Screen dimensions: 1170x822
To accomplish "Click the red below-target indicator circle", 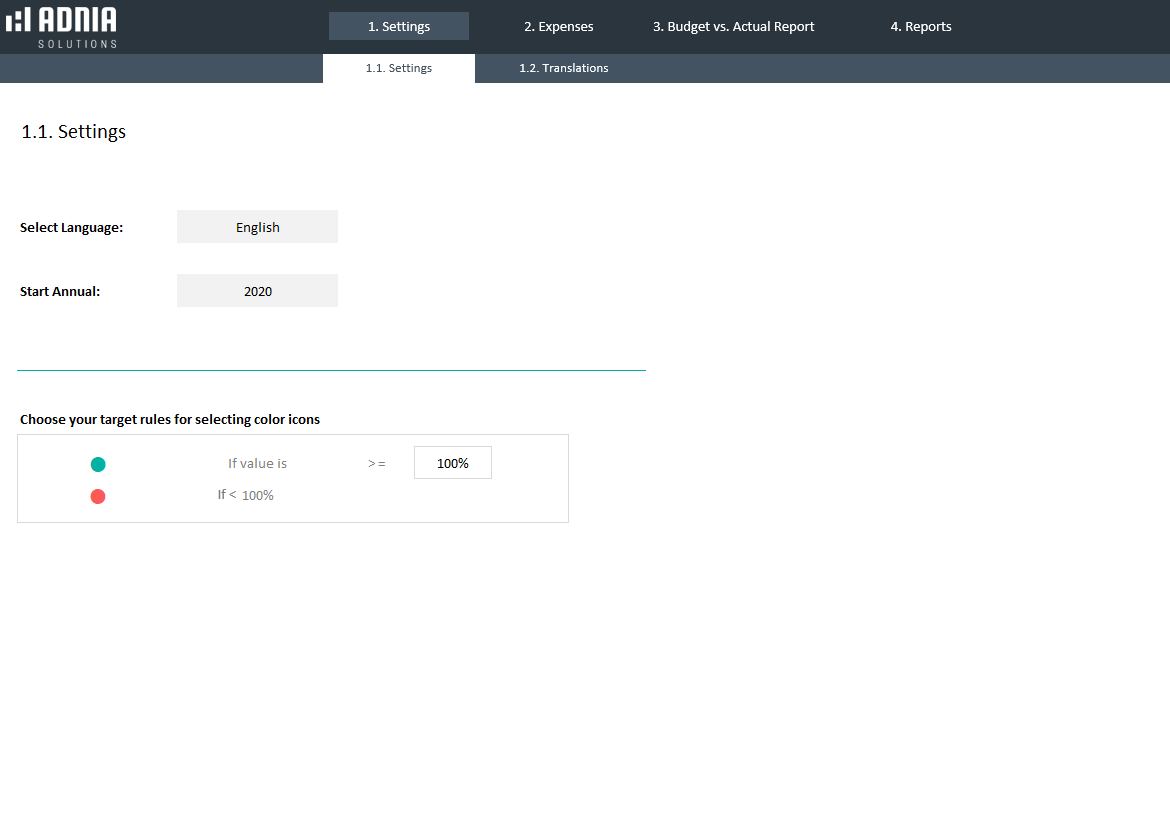I will point(98,496).
